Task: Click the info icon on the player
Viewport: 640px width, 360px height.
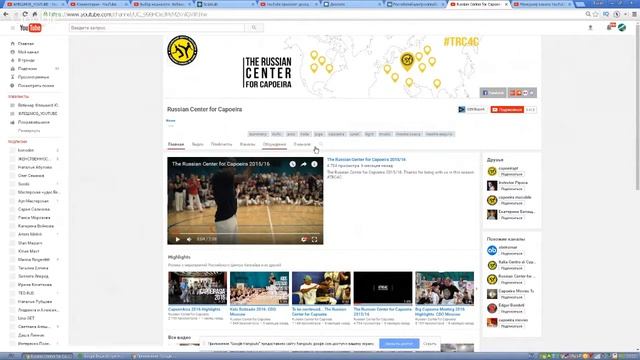Action: pos(314,164)
